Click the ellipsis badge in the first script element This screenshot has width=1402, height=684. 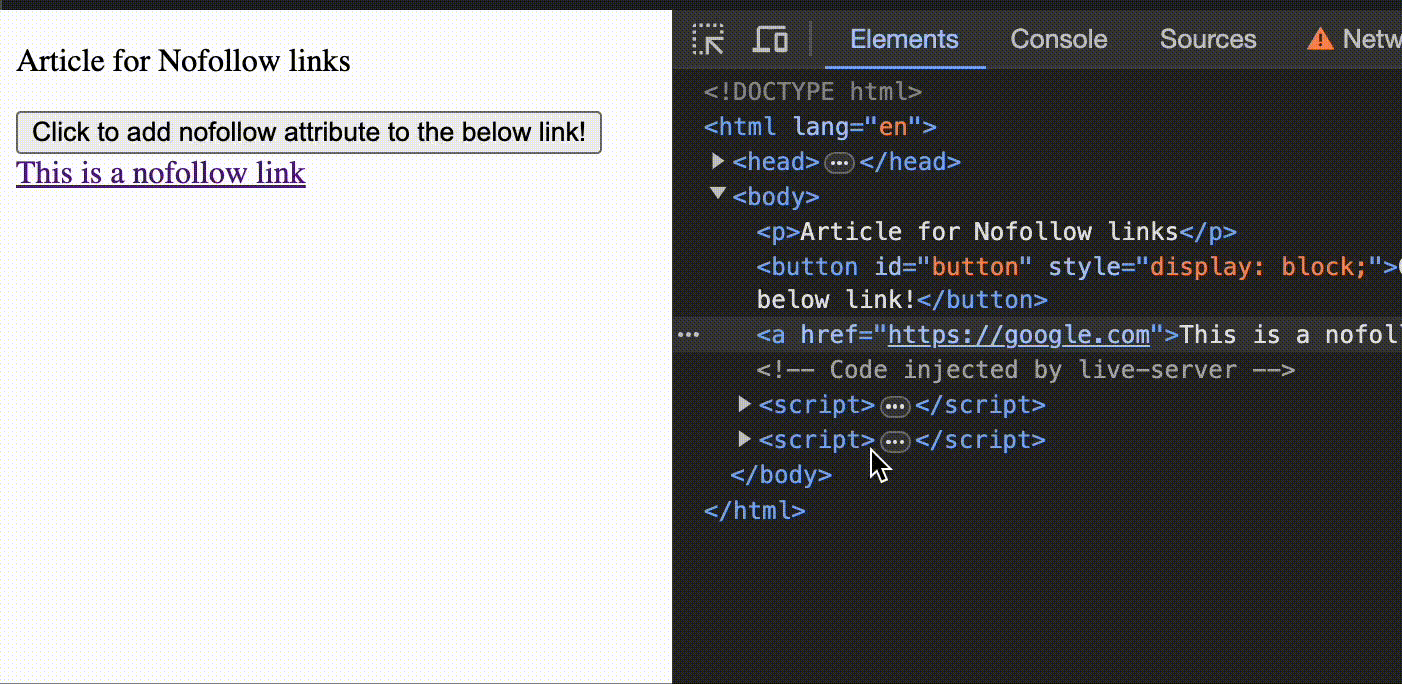(x=895, y=406)
